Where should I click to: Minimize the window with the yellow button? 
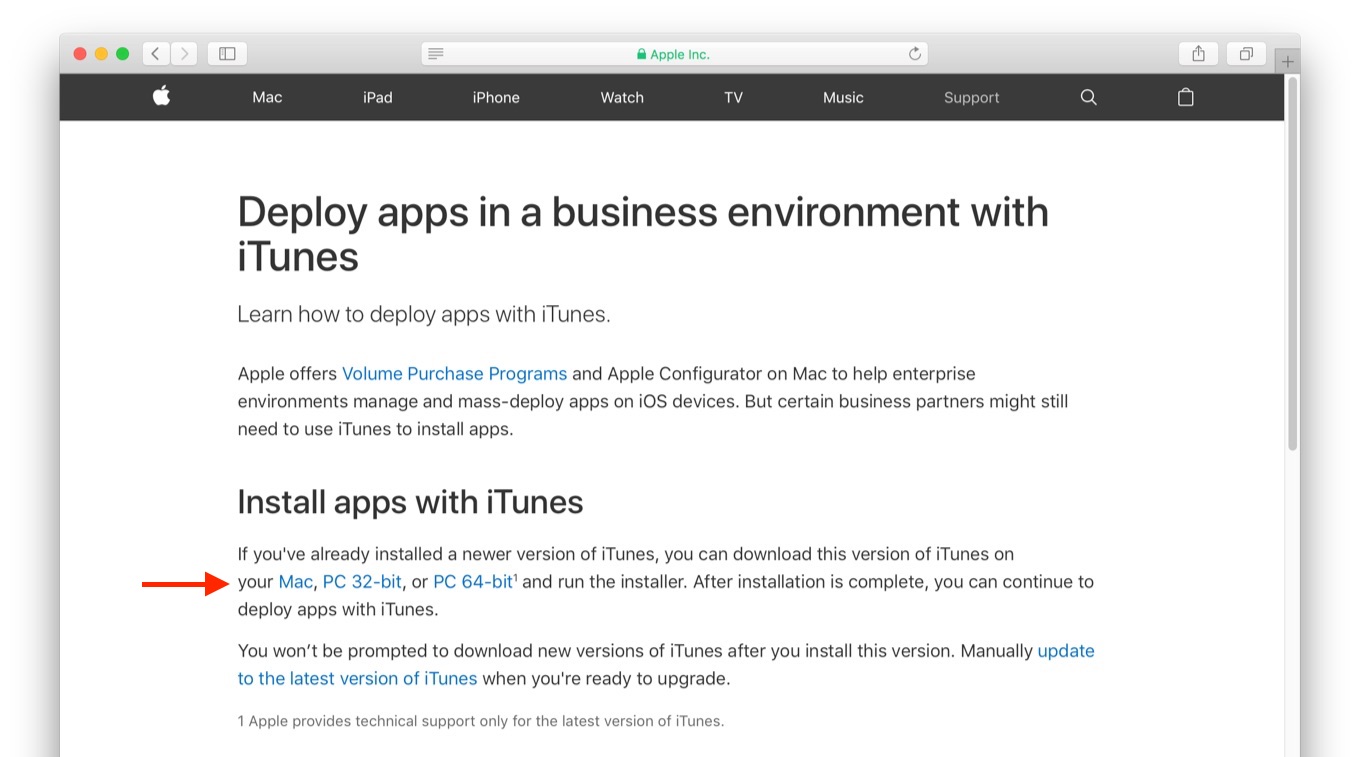click(x=101, y=54)
